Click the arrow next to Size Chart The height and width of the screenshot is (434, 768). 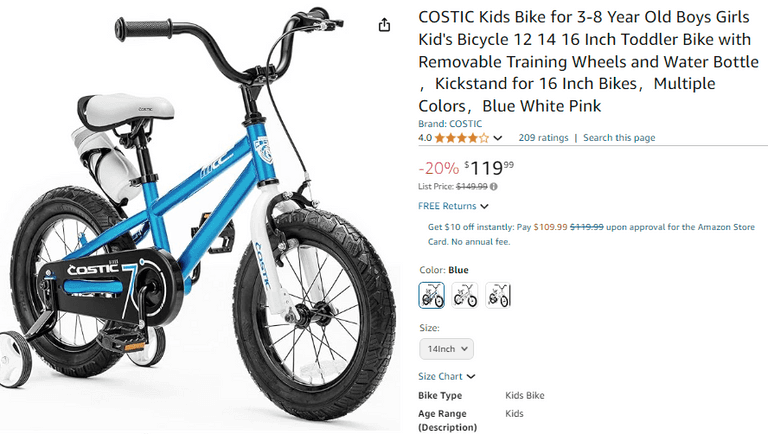[471, 377]
